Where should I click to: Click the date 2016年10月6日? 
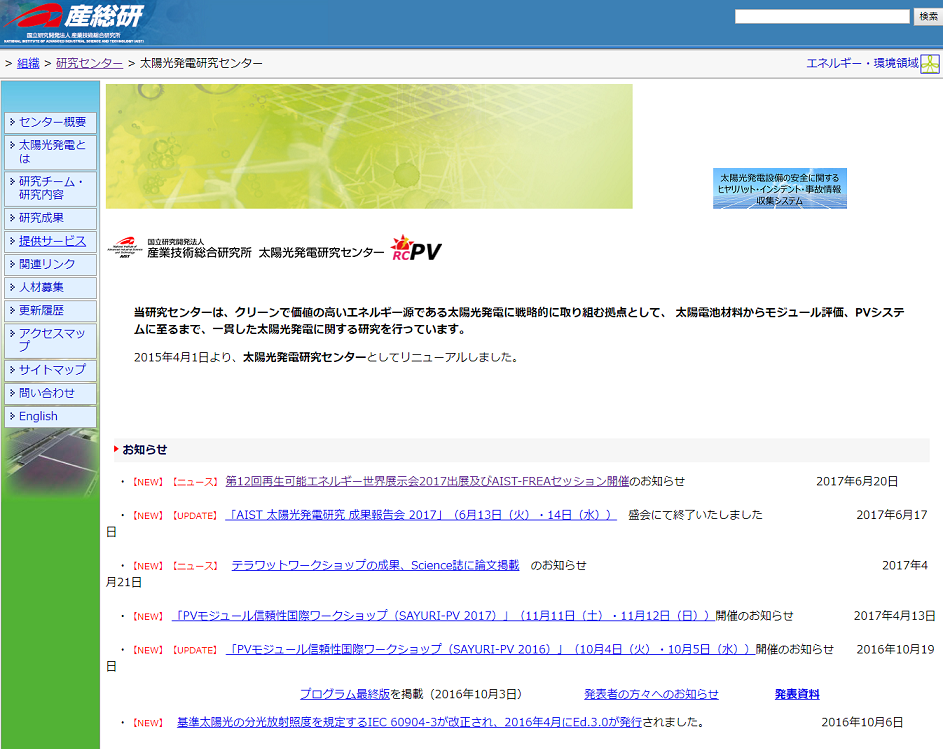(x=862, y=722)
